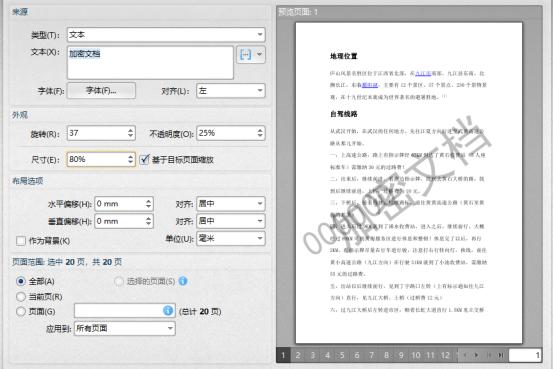554x369 pixels.
Task: Click the 布局选项 section label
Action: (28, 181)
